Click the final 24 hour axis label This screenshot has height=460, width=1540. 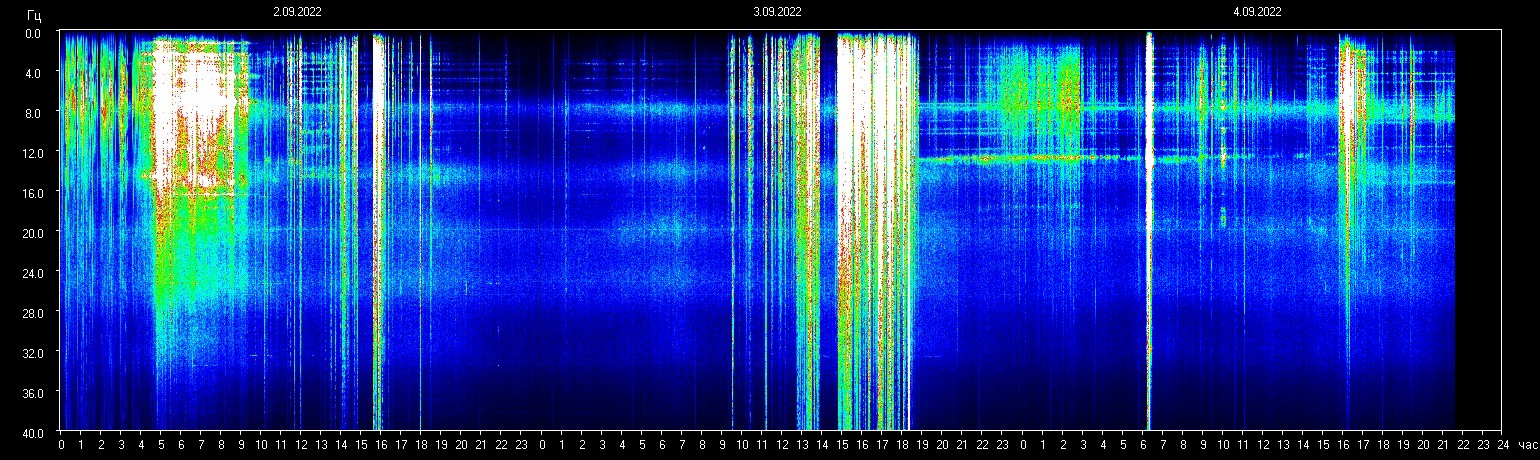click(1502, 445)
